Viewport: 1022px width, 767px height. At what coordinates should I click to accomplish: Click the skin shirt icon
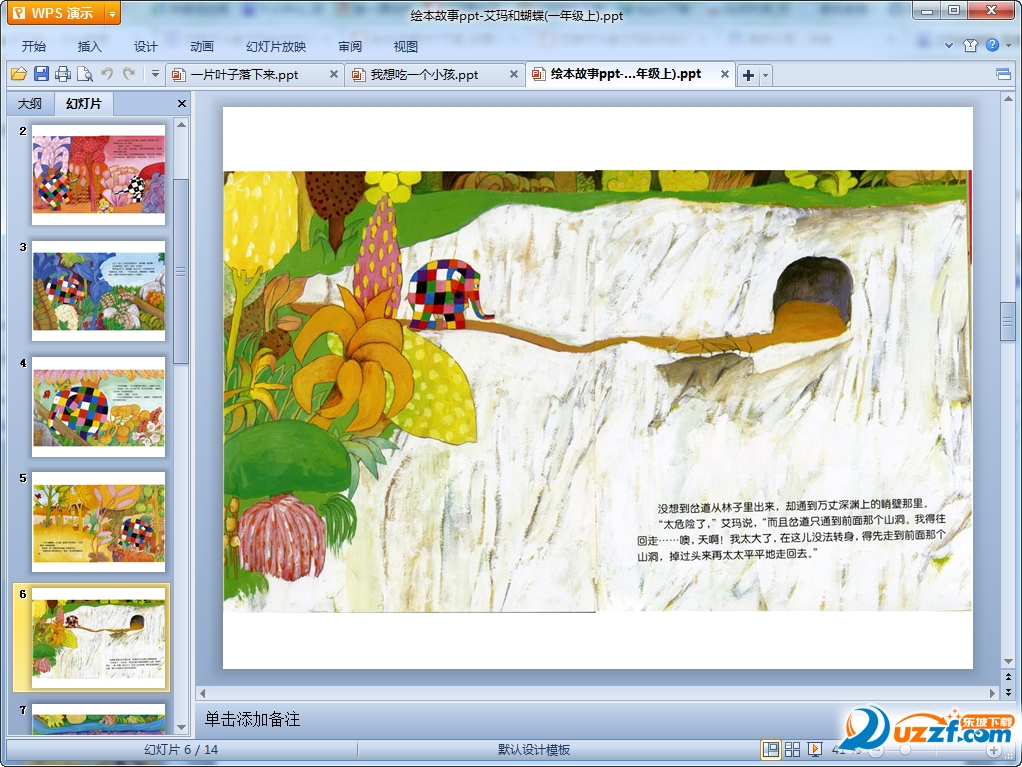(971, 45)
